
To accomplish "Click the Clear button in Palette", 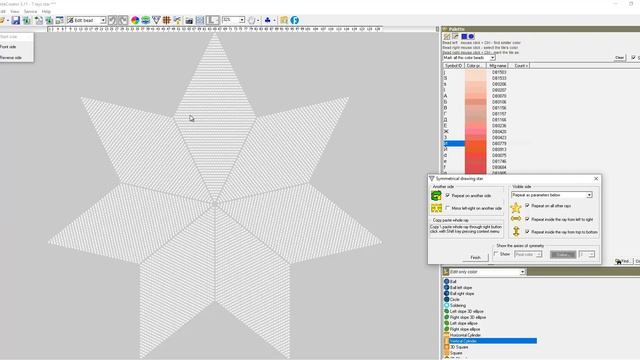I will (619, 58).
